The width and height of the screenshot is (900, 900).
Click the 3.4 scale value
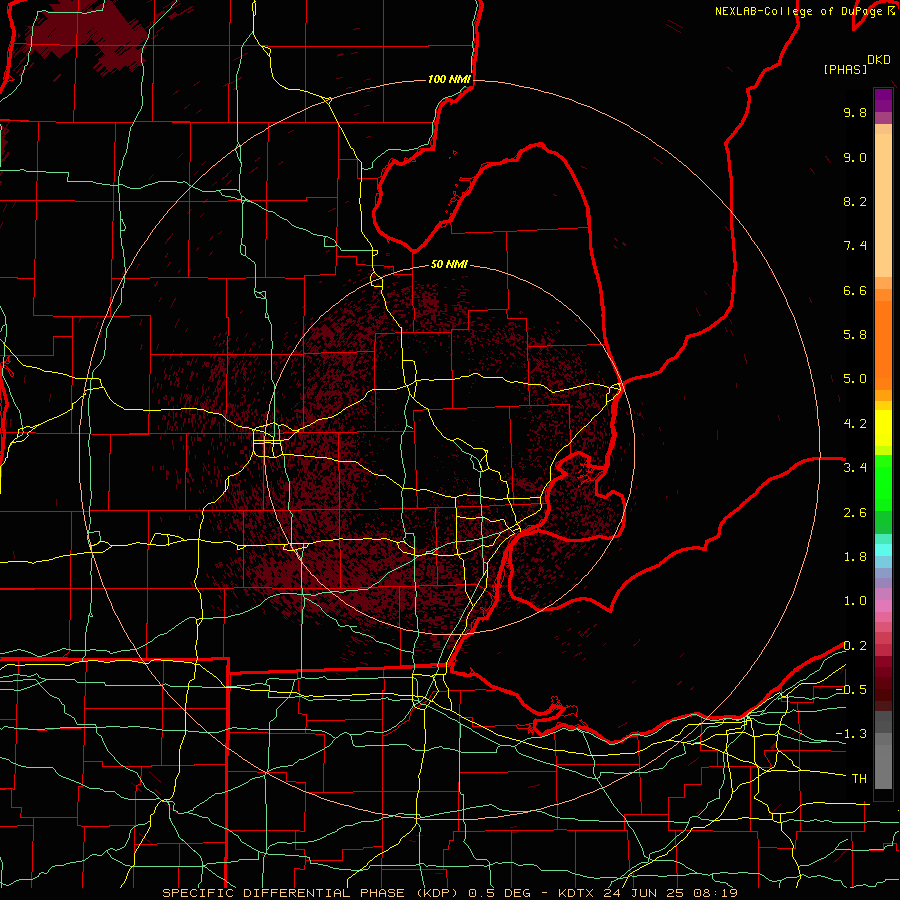click(x=855, y=468)
